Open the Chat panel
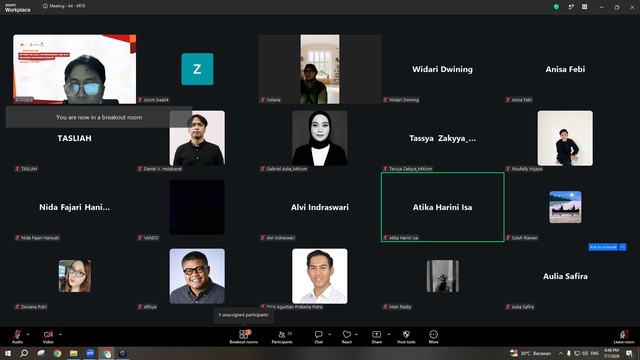Screen dimensions: 640x360 click(x=318, y=337)
